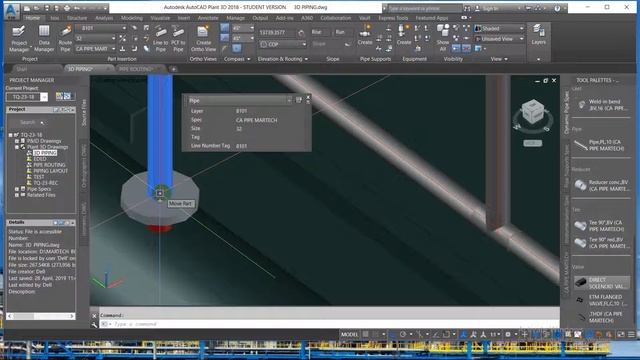Click the Undo icon in quick access toolbar
Screen dimensions: 640x360
[x=76, y=8]
